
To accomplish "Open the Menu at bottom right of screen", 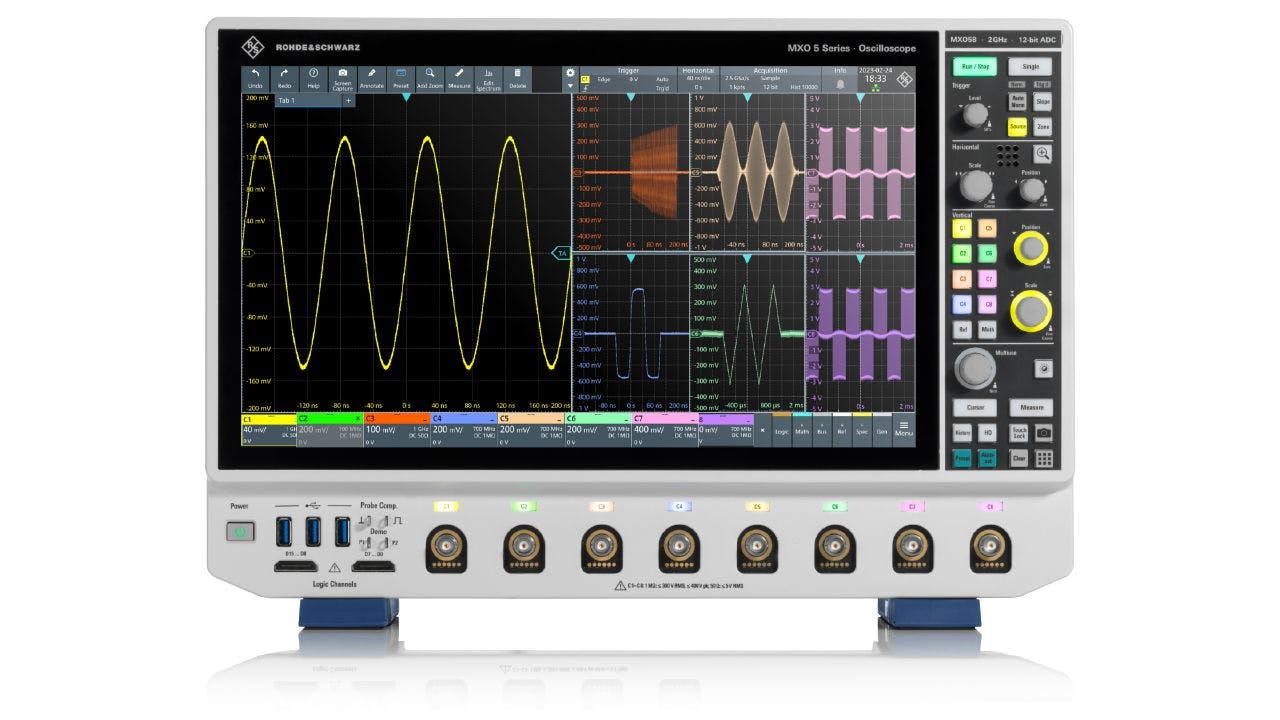I will click(903, 429).
